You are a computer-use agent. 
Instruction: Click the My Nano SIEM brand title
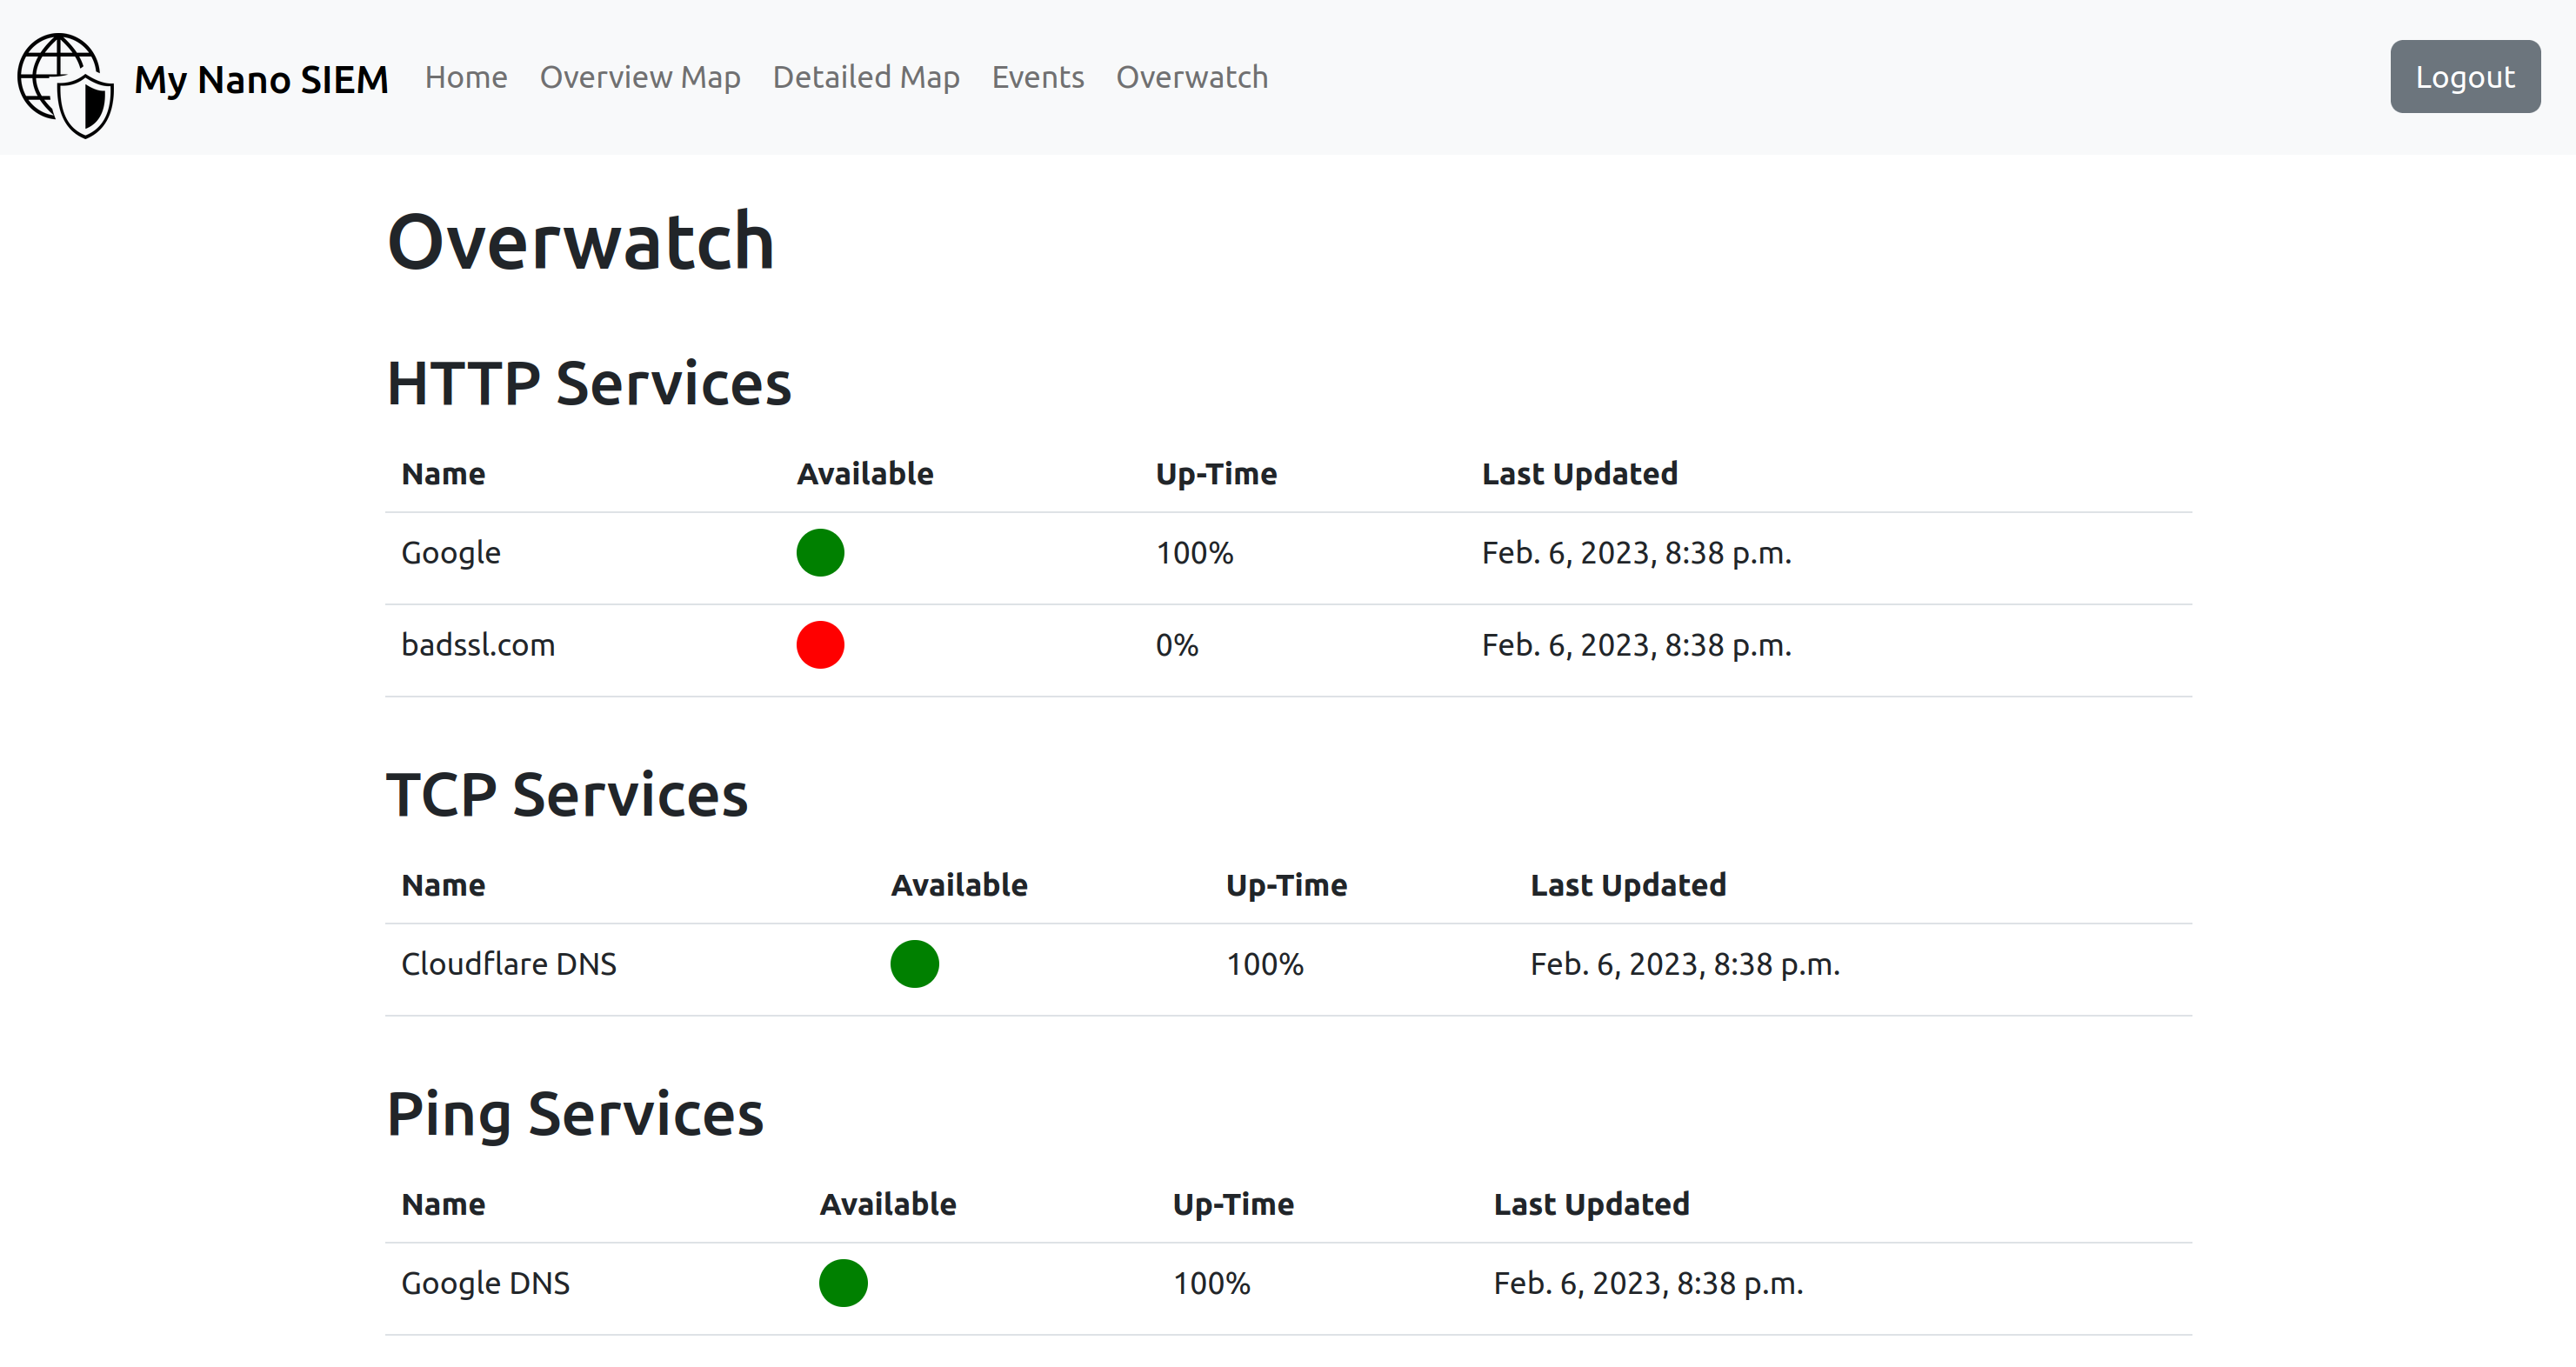261,79
